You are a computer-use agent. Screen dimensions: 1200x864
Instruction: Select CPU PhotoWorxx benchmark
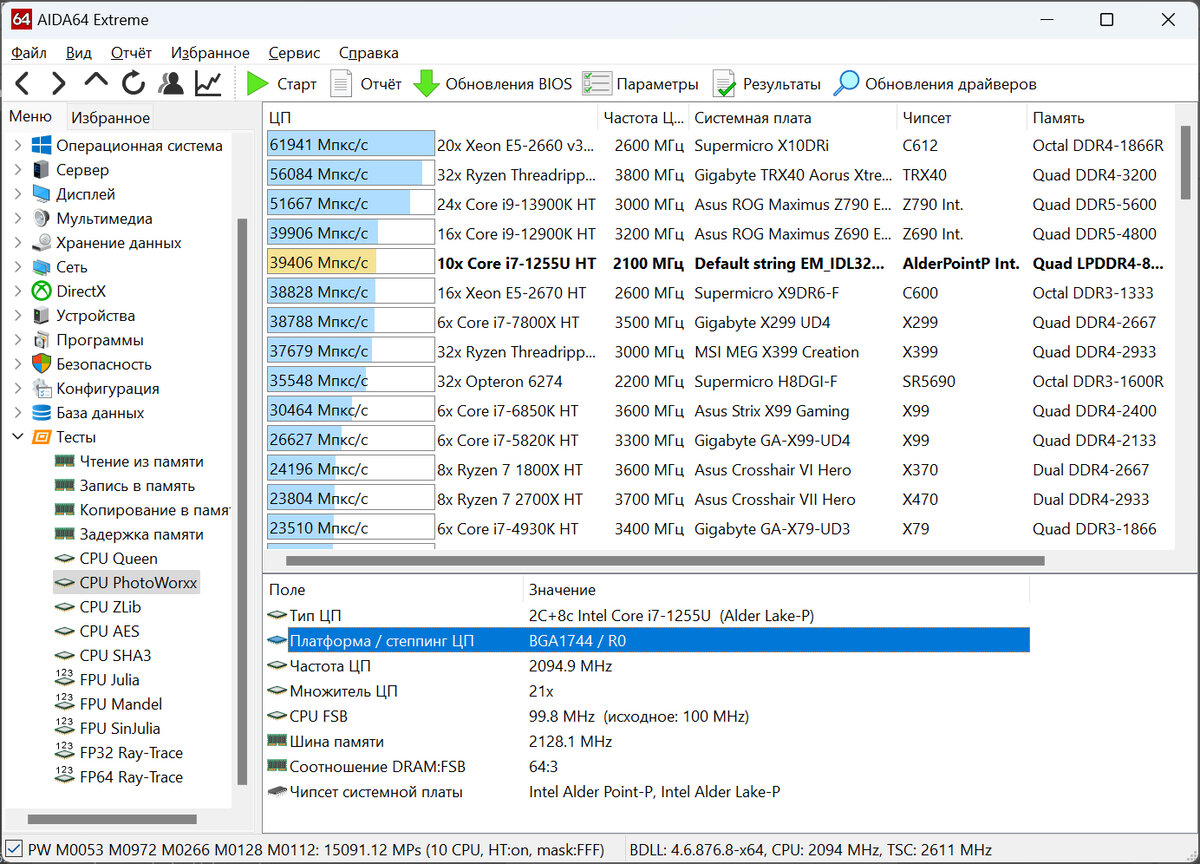point(138,583)
